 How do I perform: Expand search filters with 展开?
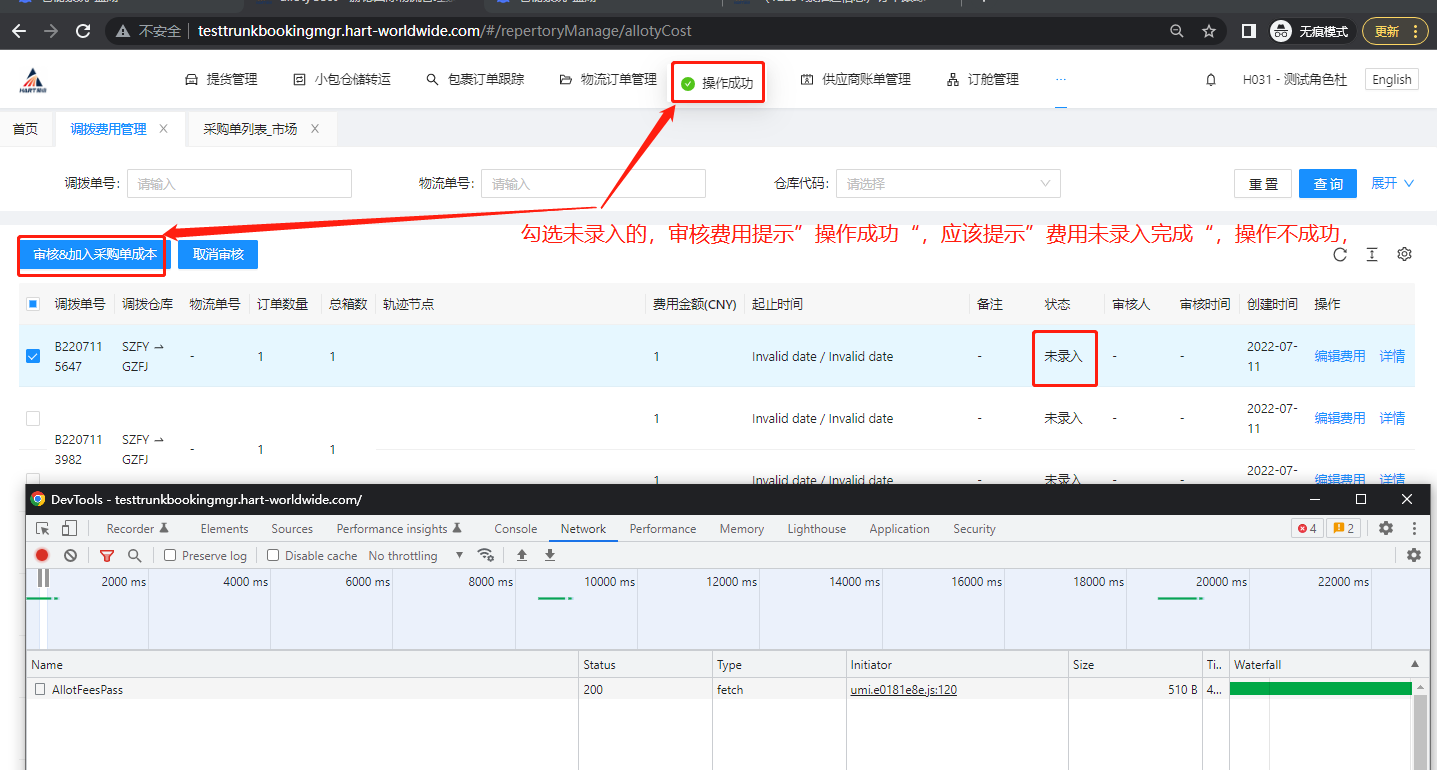(x=1392, y=183)
